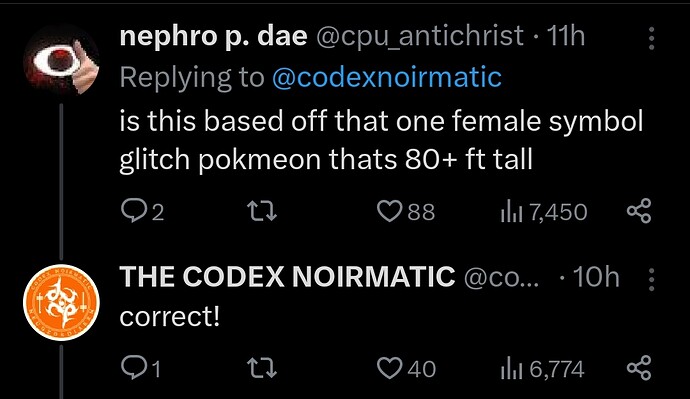Retweet the 'correct!' reply
Viewport: 690px width, 399px height.
tap(261, 369)
